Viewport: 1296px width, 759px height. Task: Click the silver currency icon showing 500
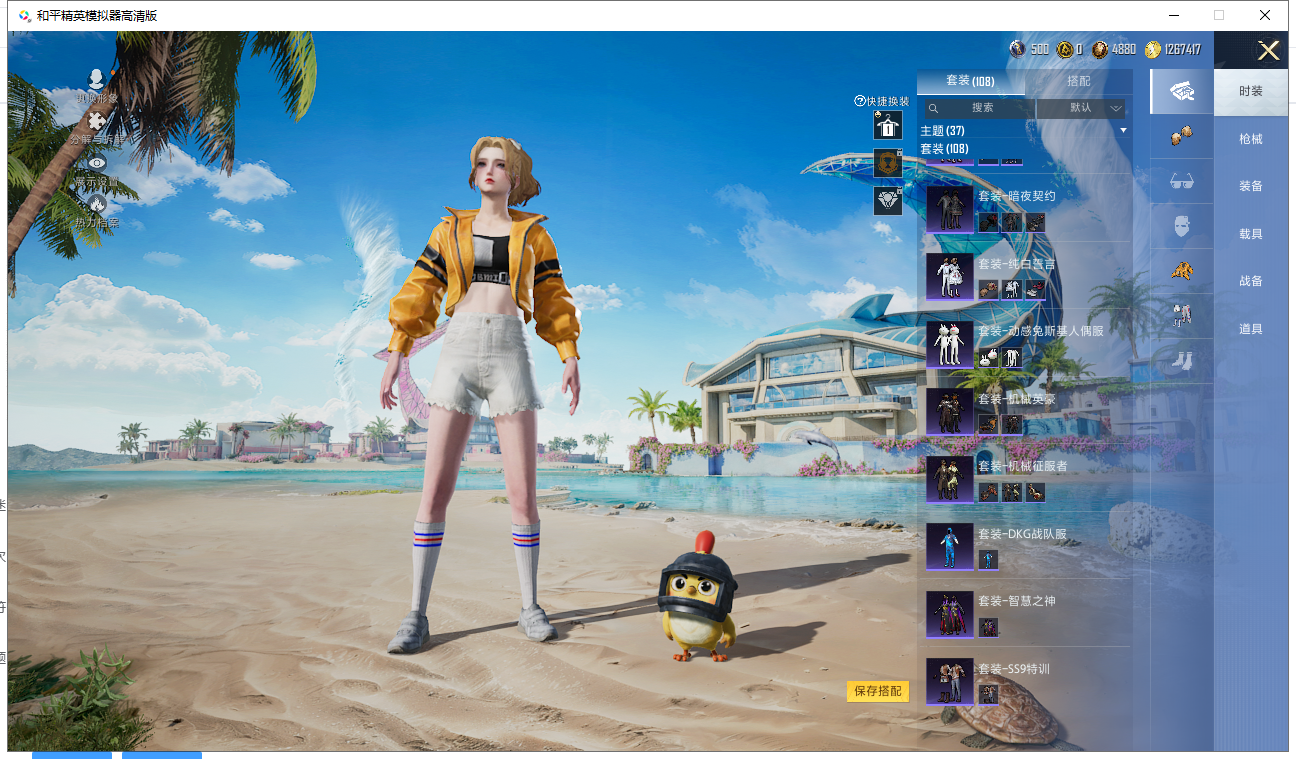click(x=1017, y=49)
